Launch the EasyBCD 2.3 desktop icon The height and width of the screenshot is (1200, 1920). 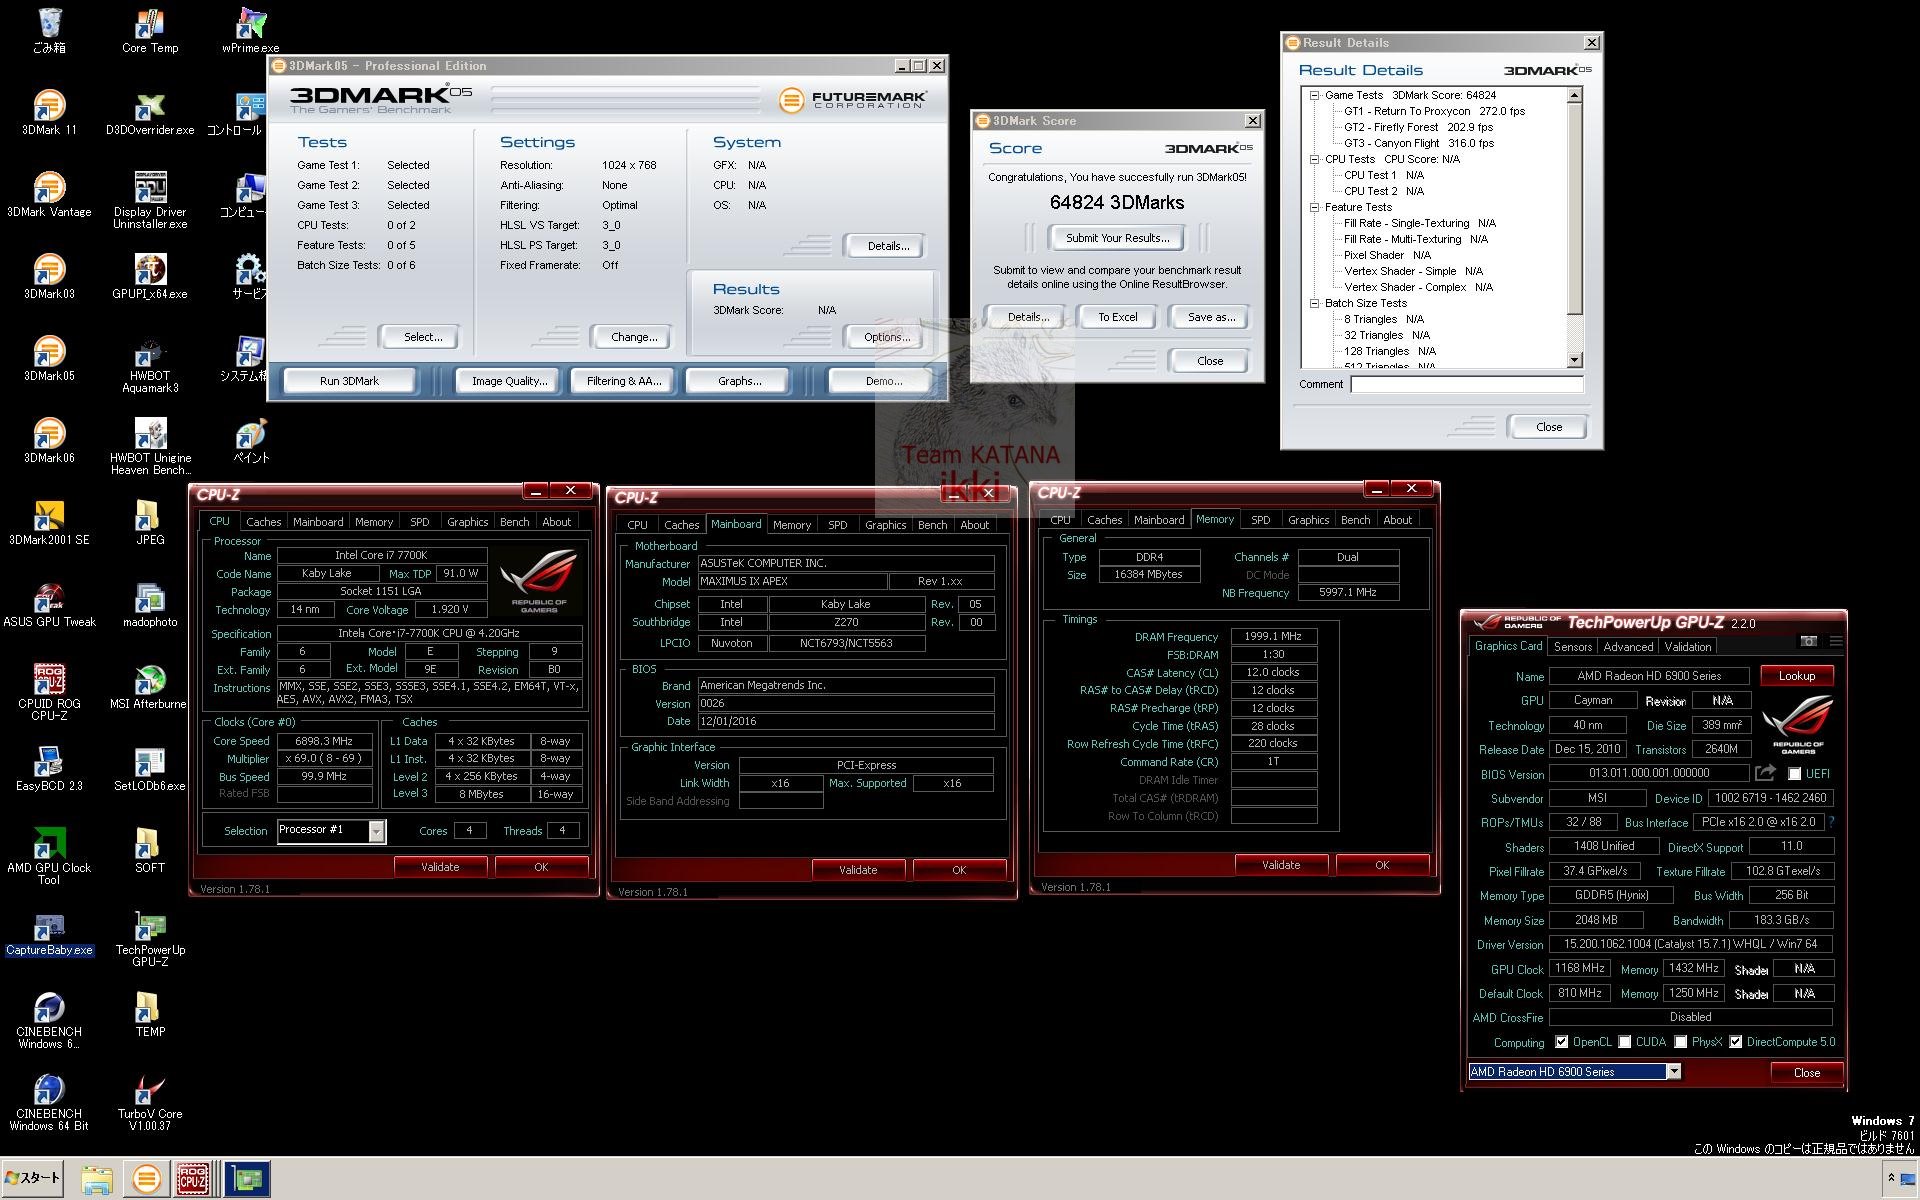pyautogui.click(x=49, y=769)
